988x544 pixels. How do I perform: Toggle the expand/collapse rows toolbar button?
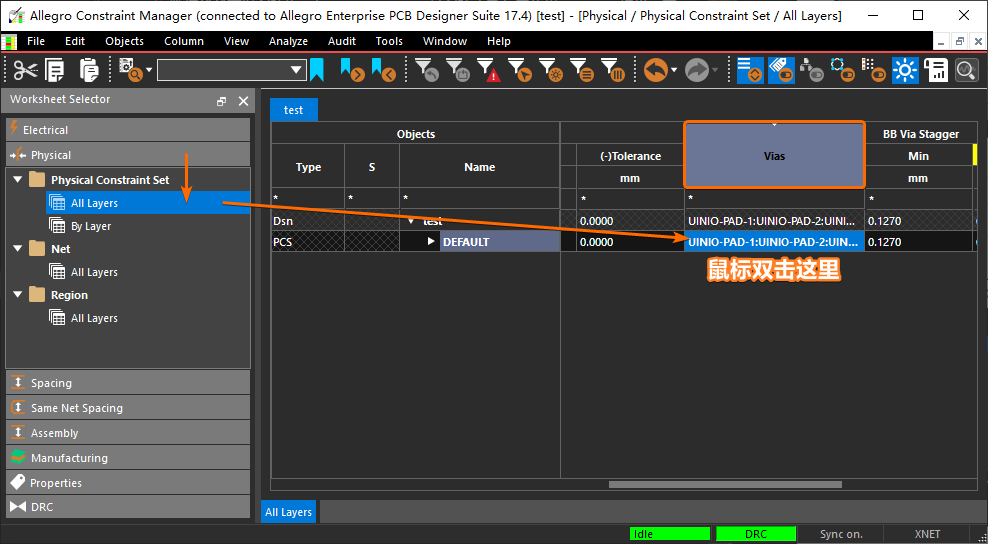coord(750,70)
